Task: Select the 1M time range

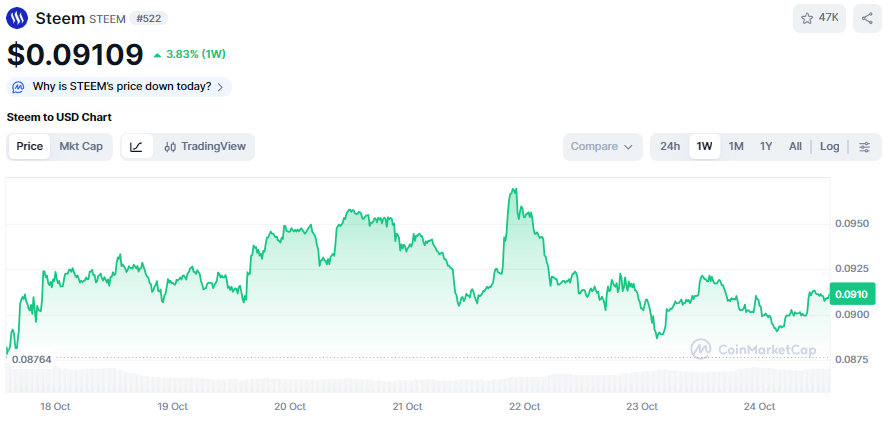Action: click(x=736, y=147)
